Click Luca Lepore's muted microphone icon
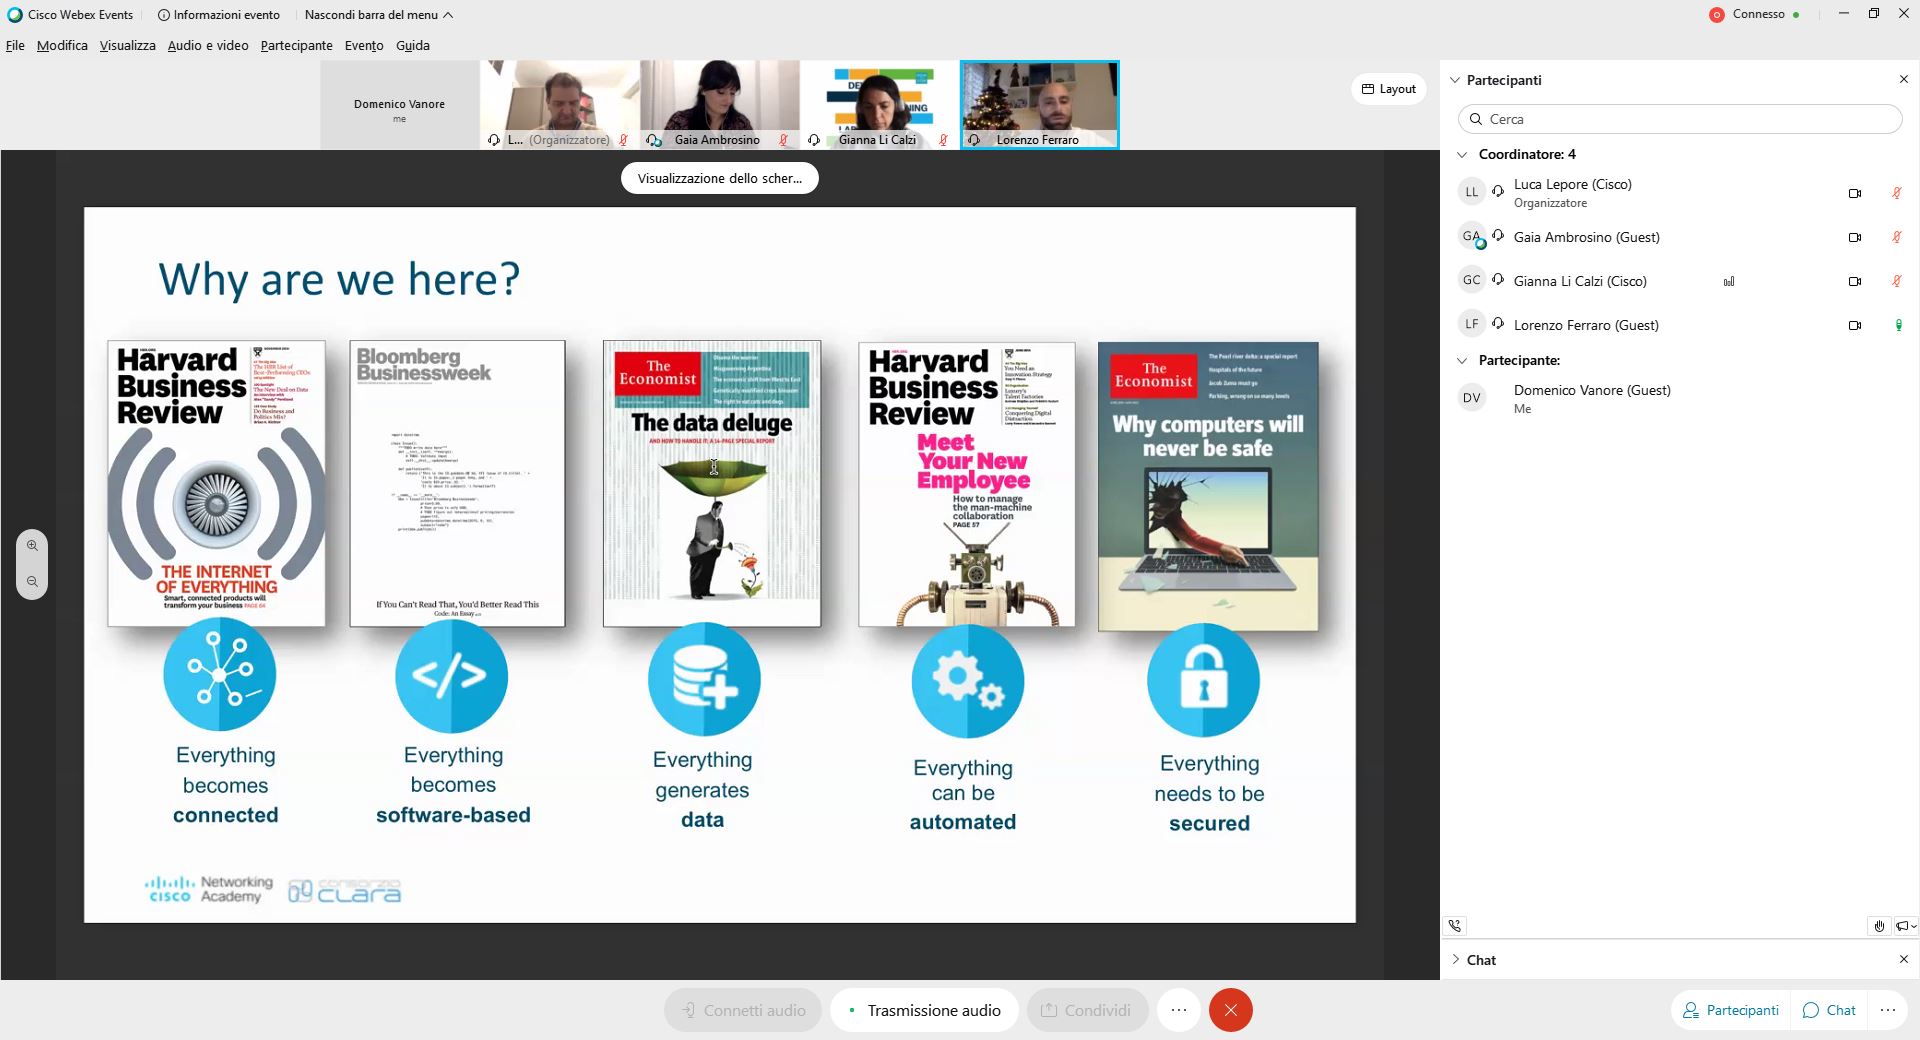This screenshot has height=1040, width=1920. pyautogui.click(x=1897, y=193)
